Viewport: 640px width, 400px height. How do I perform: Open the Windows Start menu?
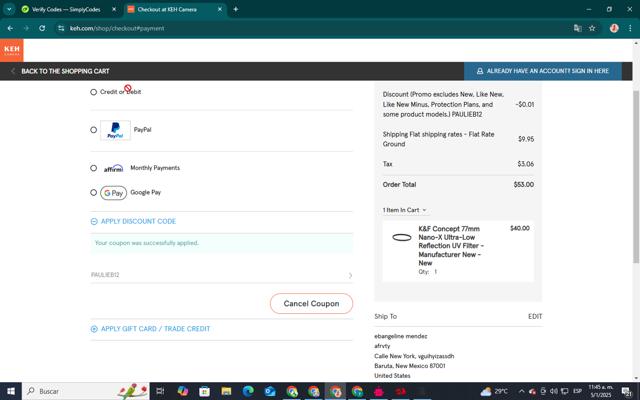11,391
